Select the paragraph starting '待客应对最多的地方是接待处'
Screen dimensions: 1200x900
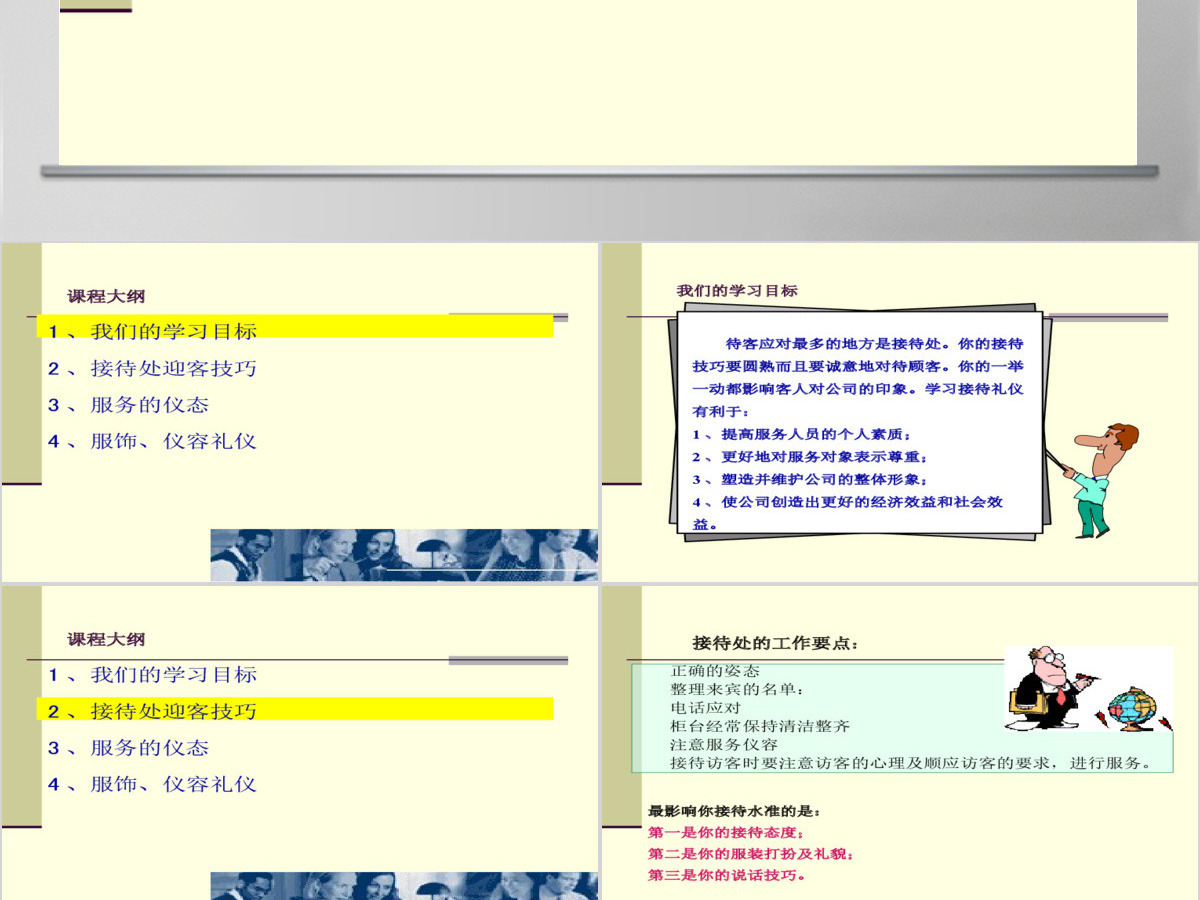(x=858, y=376)
